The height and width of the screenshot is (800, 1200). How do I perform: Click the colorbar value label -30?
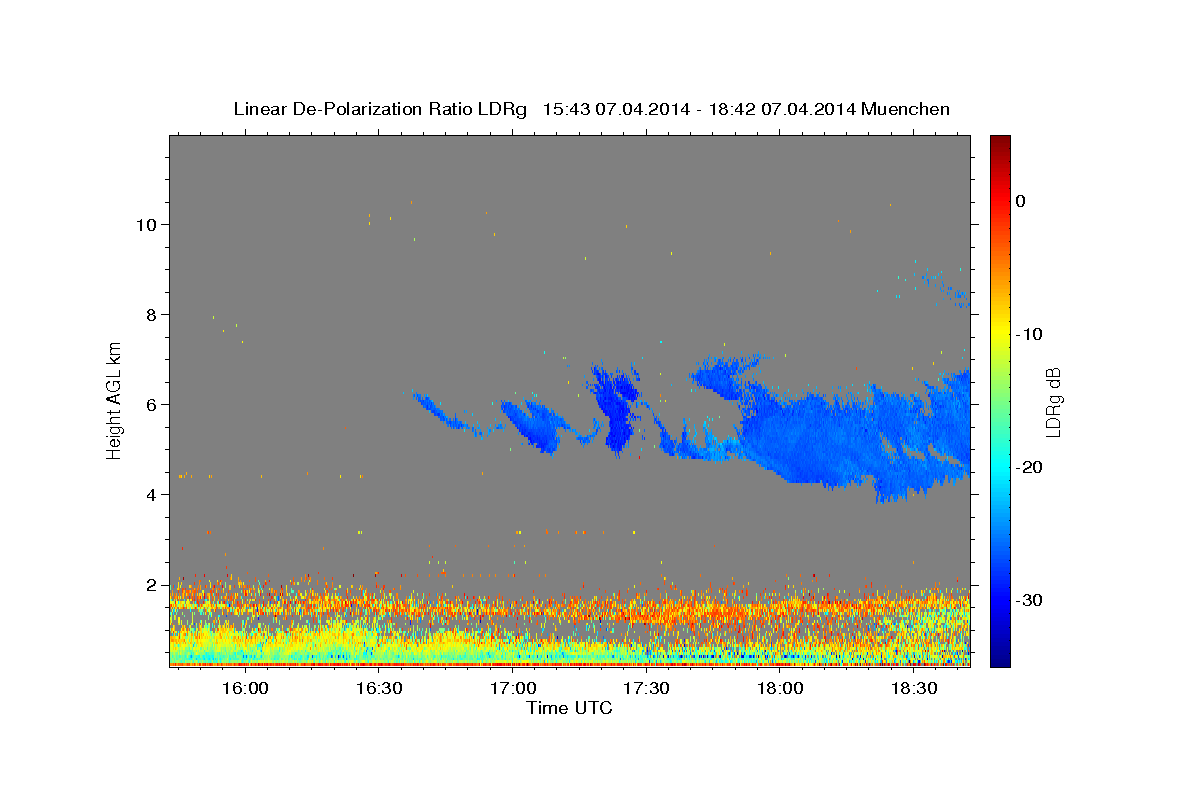[x=1029, y=600]
